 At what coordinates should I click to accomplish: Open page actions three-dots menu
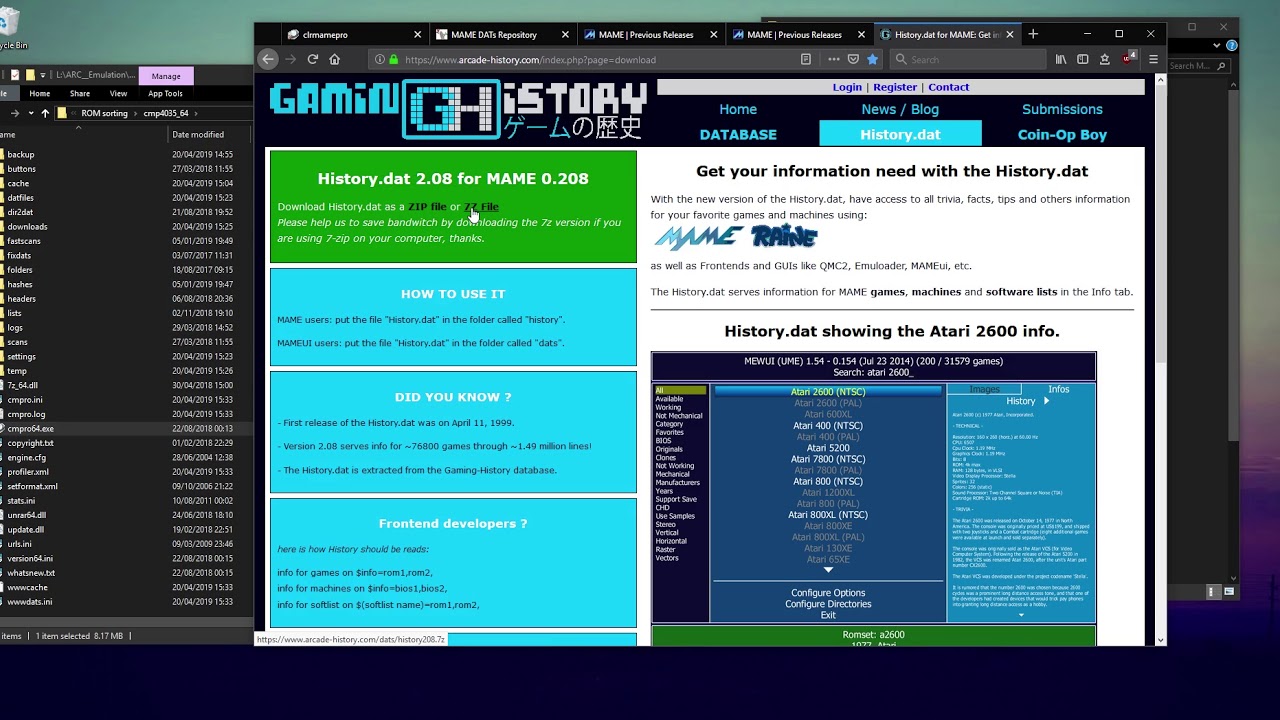coord(834,59)
